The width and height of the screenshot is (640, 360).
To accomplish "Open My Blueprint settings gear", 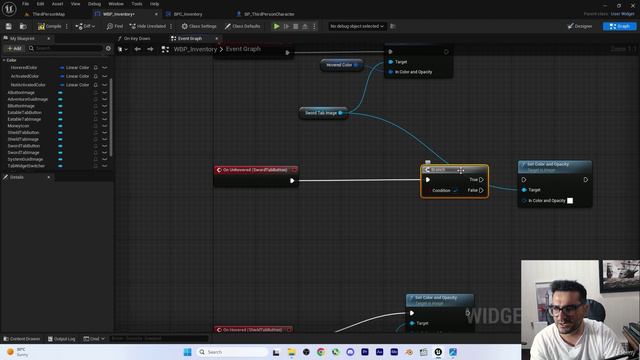I will pos(108,48).
